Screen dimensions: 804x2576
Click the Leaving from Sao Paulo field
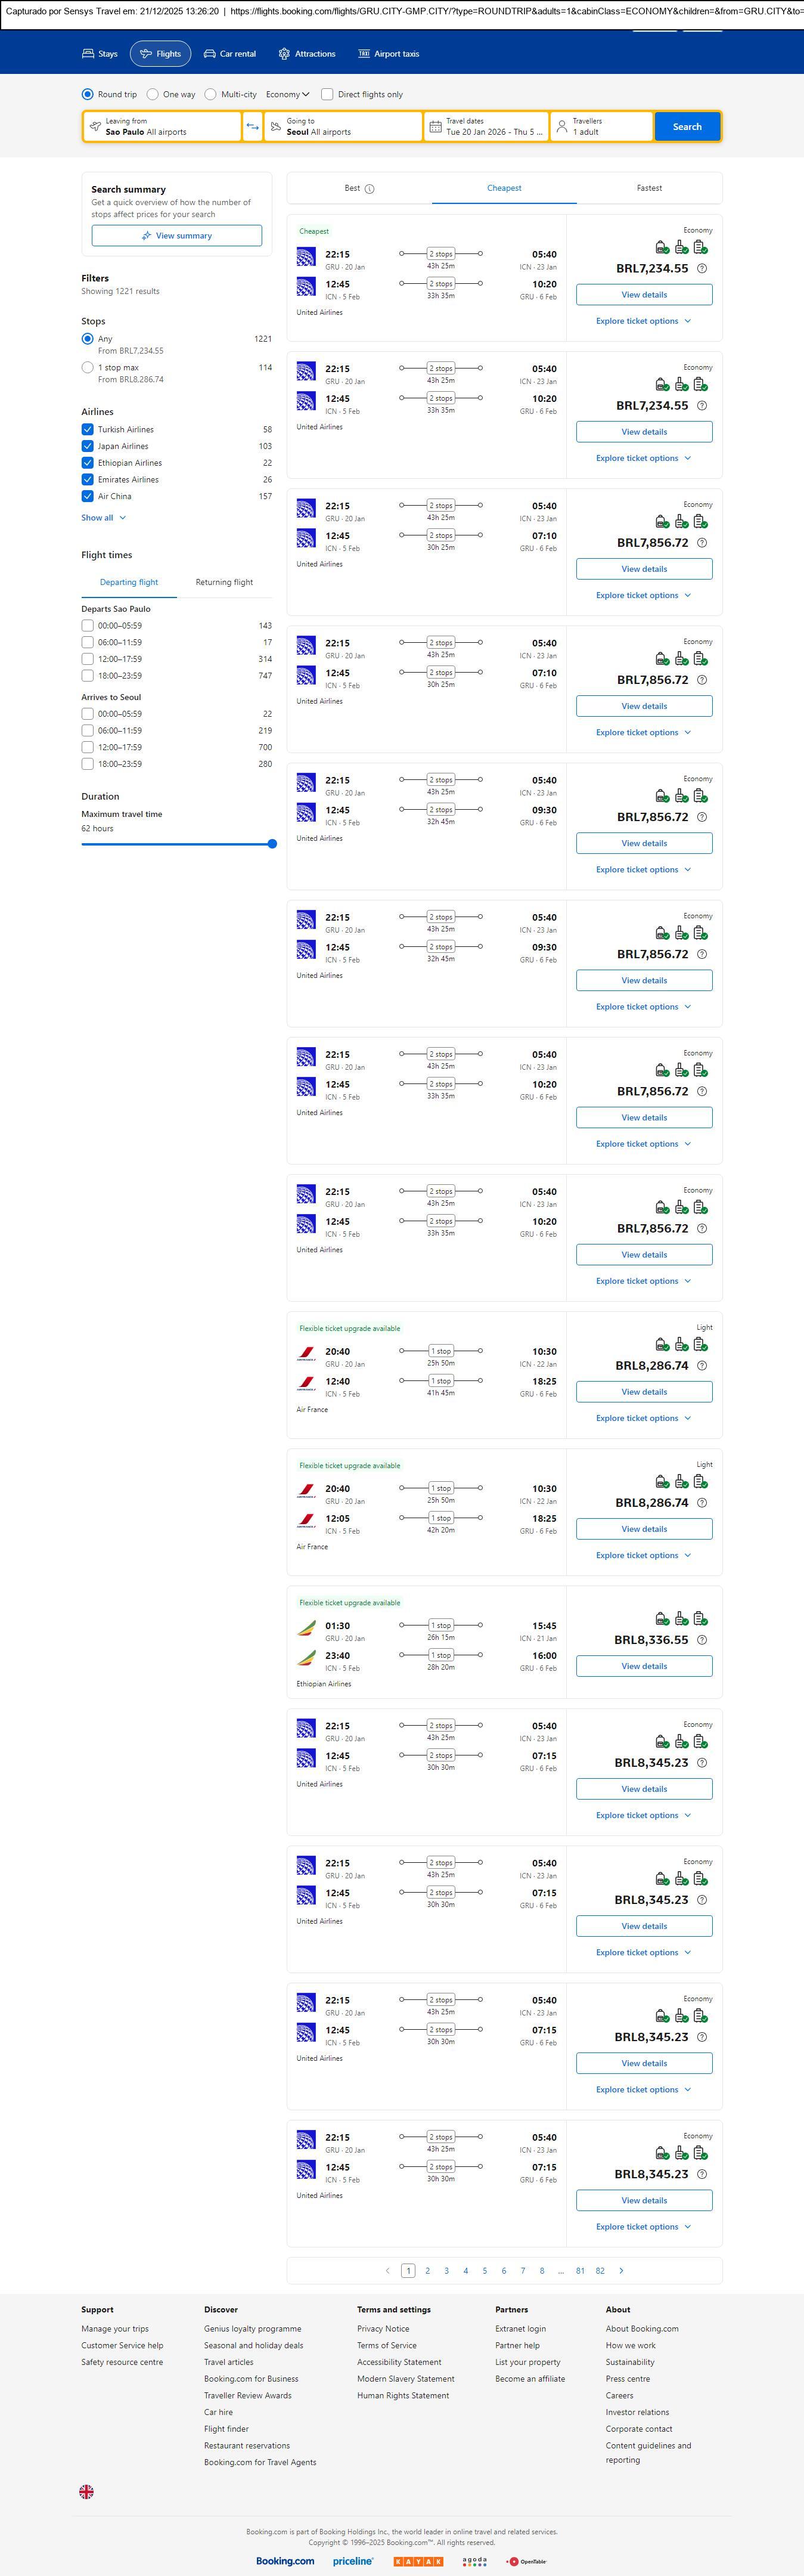[x=162, y=127]
